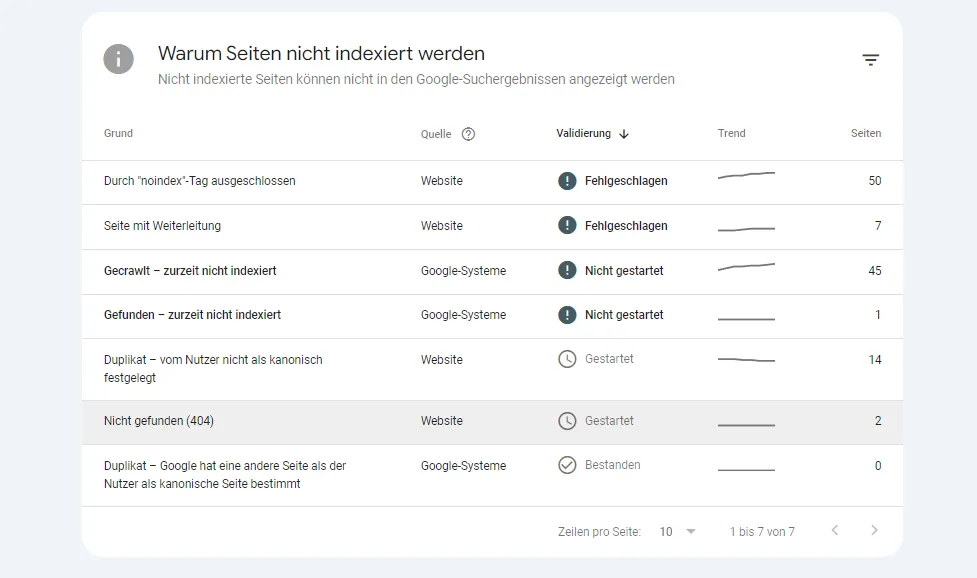Open the rows per page dropdown
This screenshot has width=977, height=578.
pos(690,531)
